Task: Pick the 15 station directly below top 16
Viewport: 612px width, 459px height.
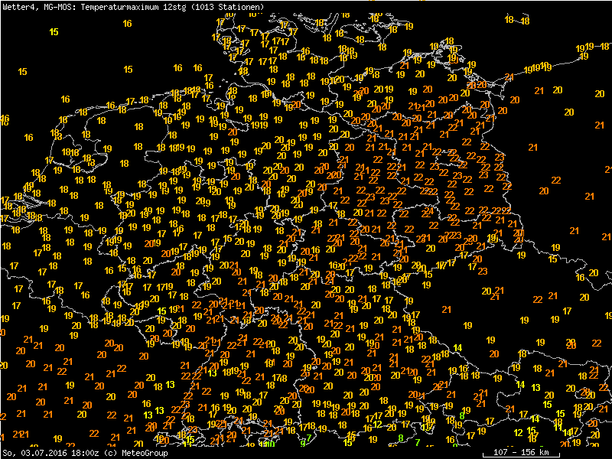Action: pyautogui.click(x=127, y=69)
